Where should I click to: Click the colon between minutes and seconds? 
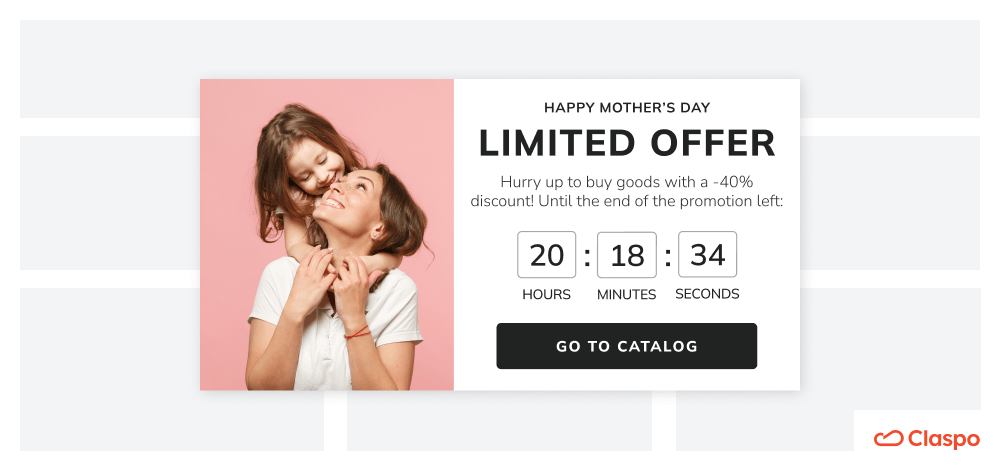(x=667, y=256)
